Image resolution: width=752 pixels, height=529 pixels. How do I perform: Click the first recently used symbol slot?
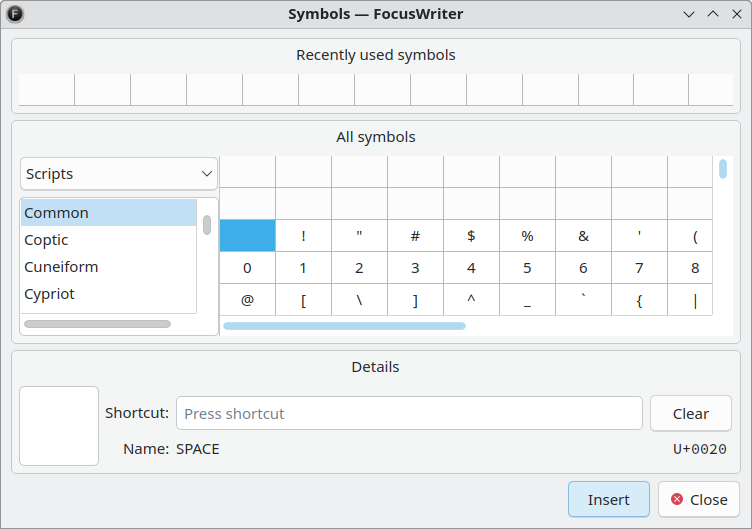coord(47,89)
